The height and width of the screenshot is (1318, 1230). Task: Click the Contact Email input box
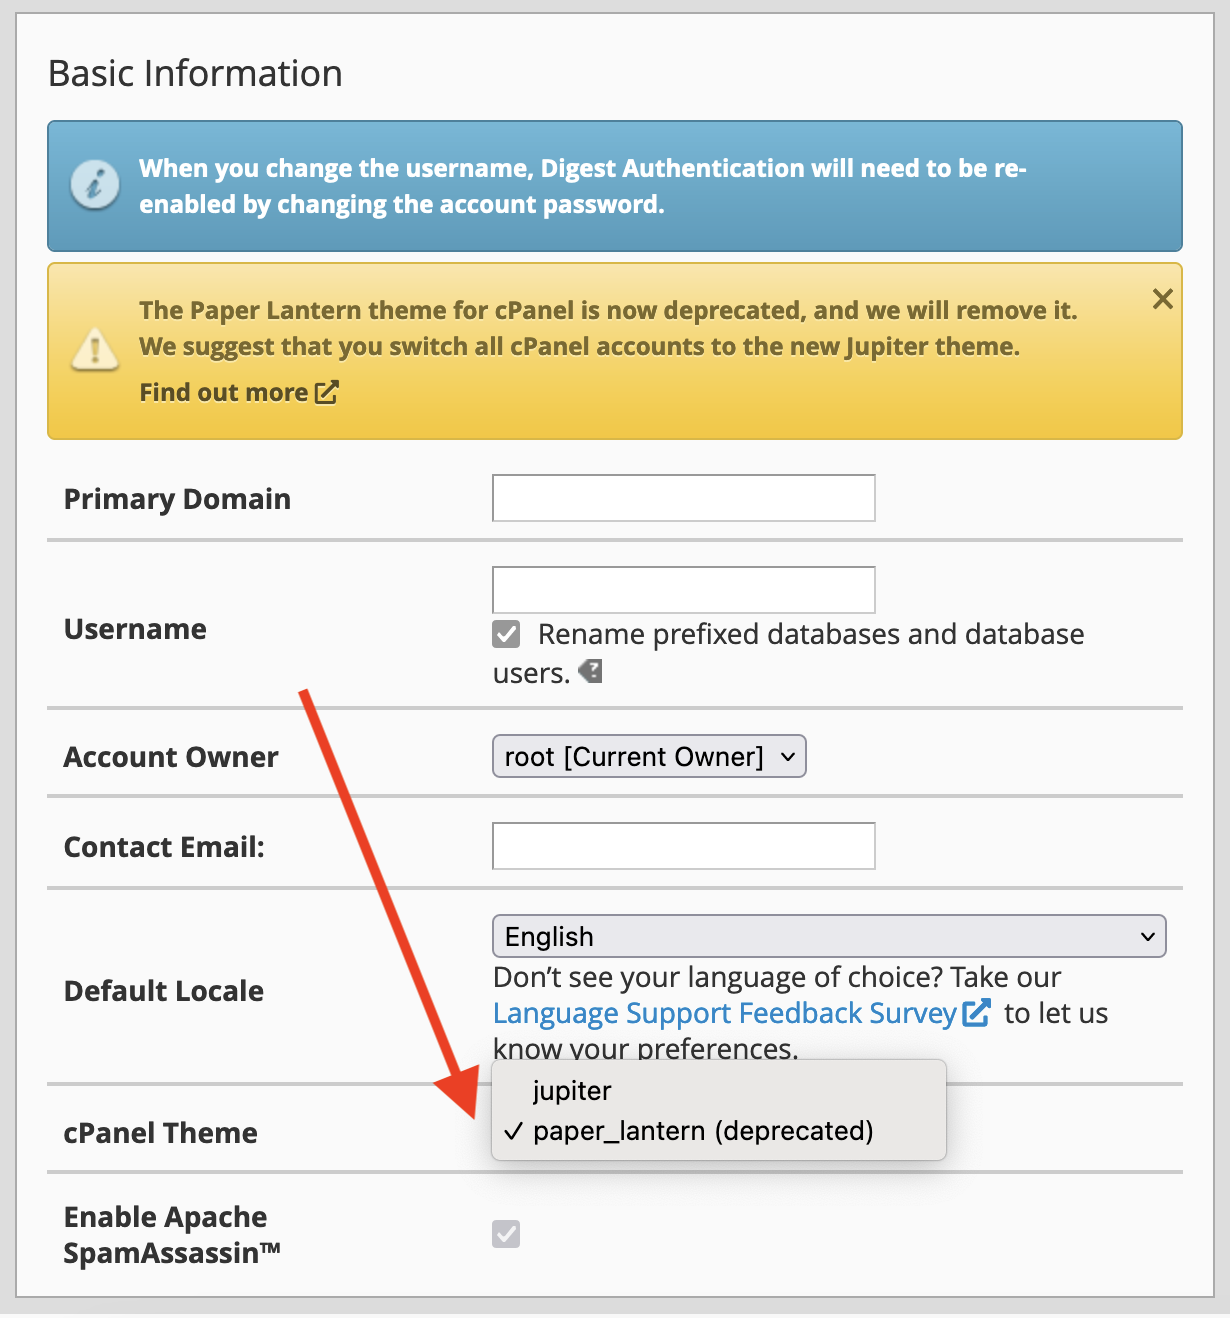(684, 846)
